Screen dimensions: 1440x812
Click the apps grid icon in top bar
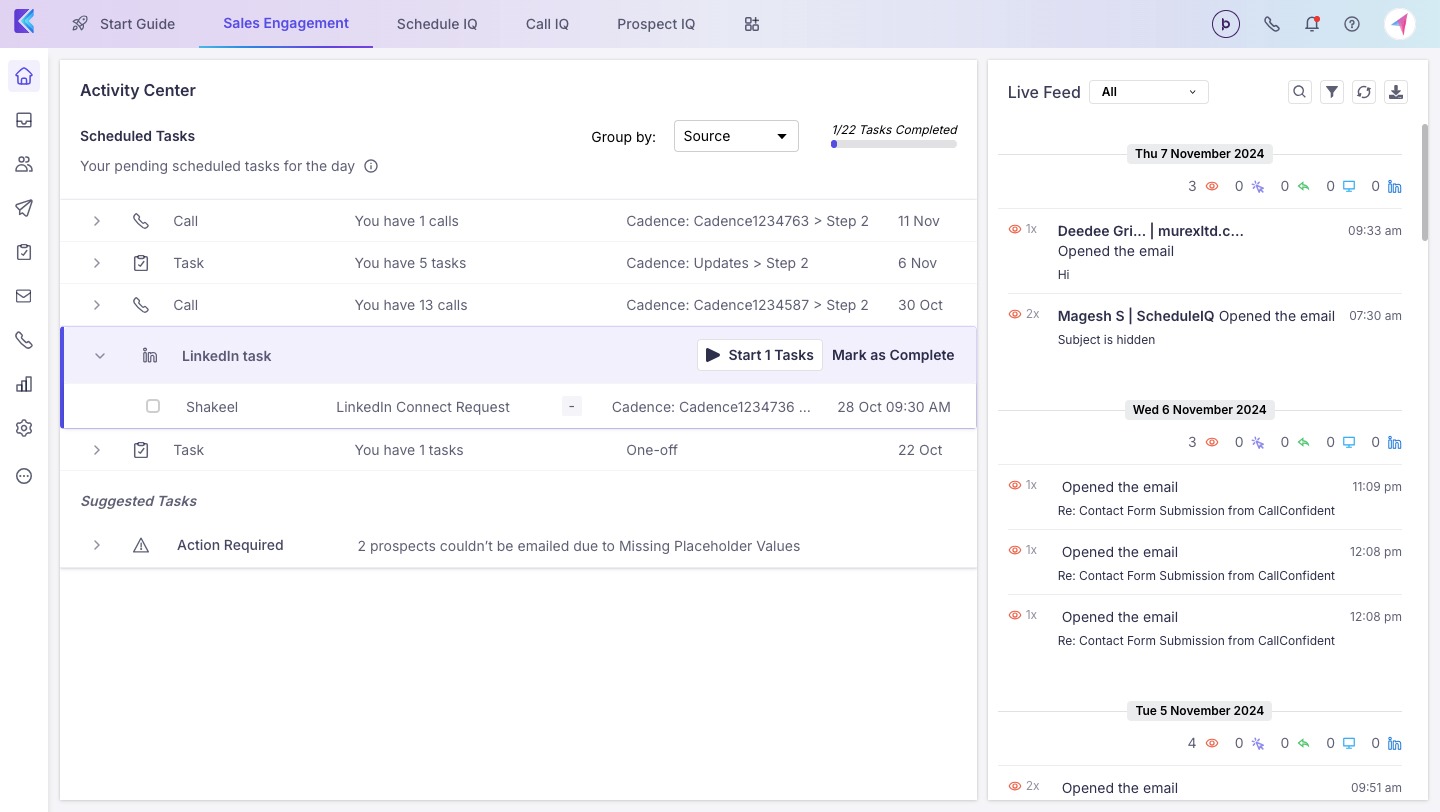752,24
